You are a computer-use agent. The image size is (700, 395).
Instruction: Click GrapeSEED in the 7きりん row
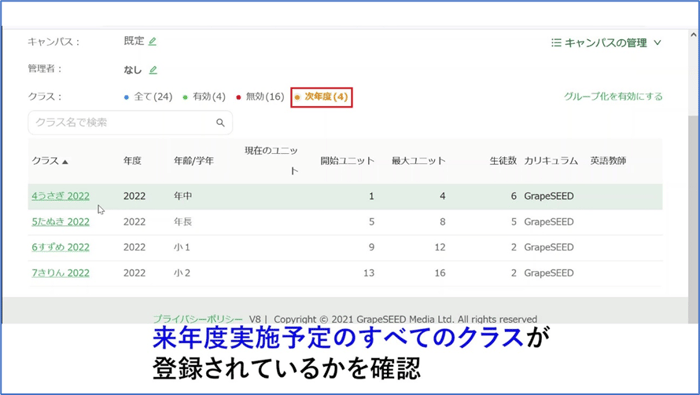[x=549, y=273]
